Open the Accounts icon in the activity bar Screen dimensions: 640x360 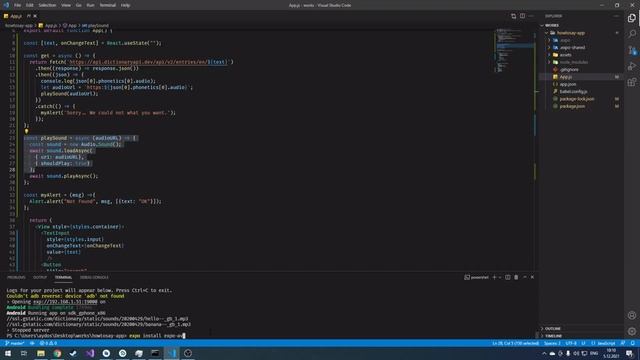coord(632,315)
